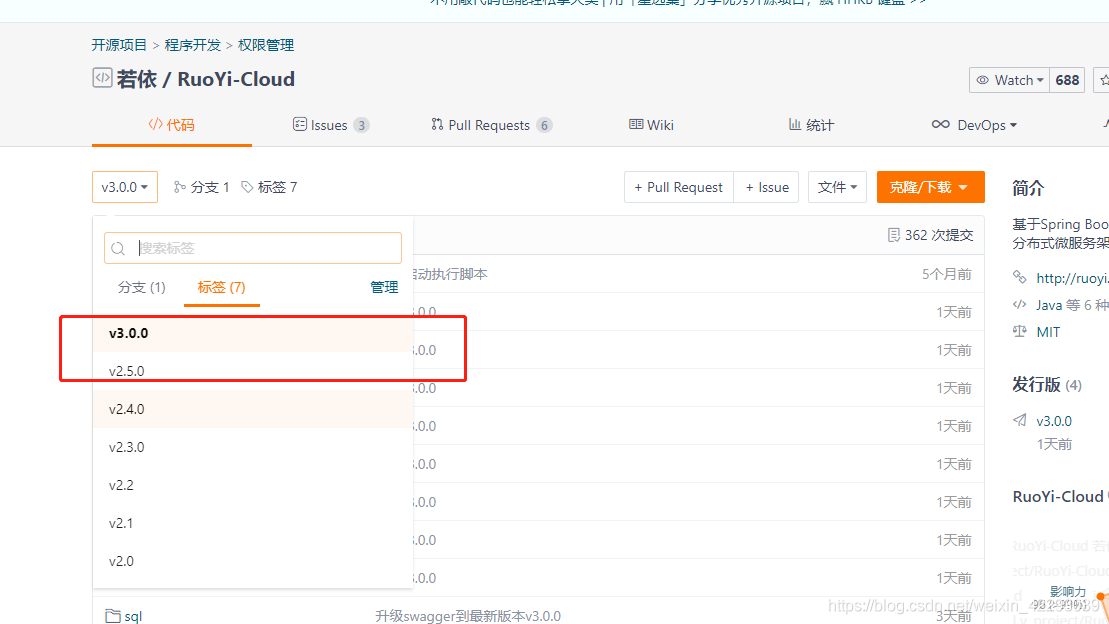Click the + Issue button
1109x624 pixels.
point(767,187)
